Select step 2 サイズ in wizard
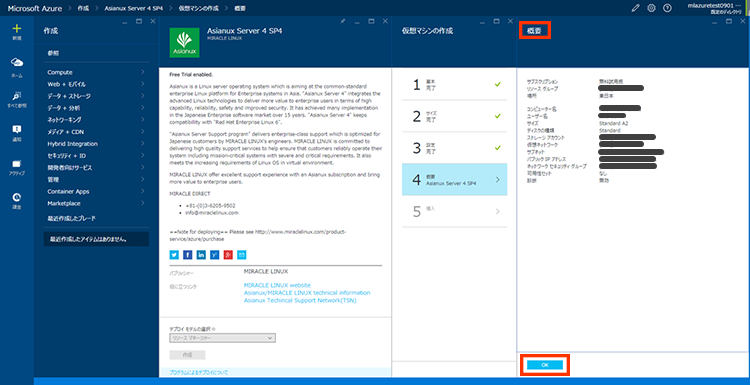750x385 pixels. tap(454, 116)
